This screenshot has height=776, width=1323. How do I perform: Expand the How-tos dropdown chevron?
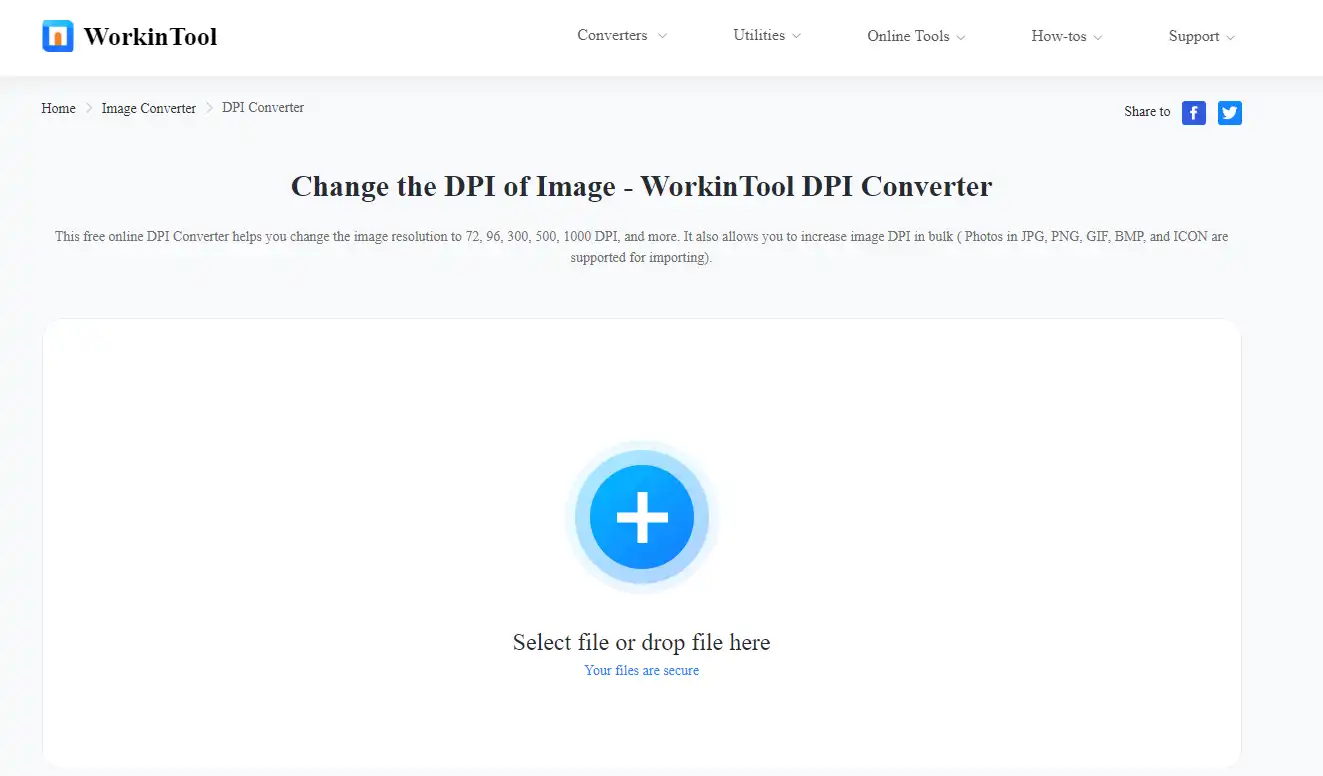point(1097,37)
